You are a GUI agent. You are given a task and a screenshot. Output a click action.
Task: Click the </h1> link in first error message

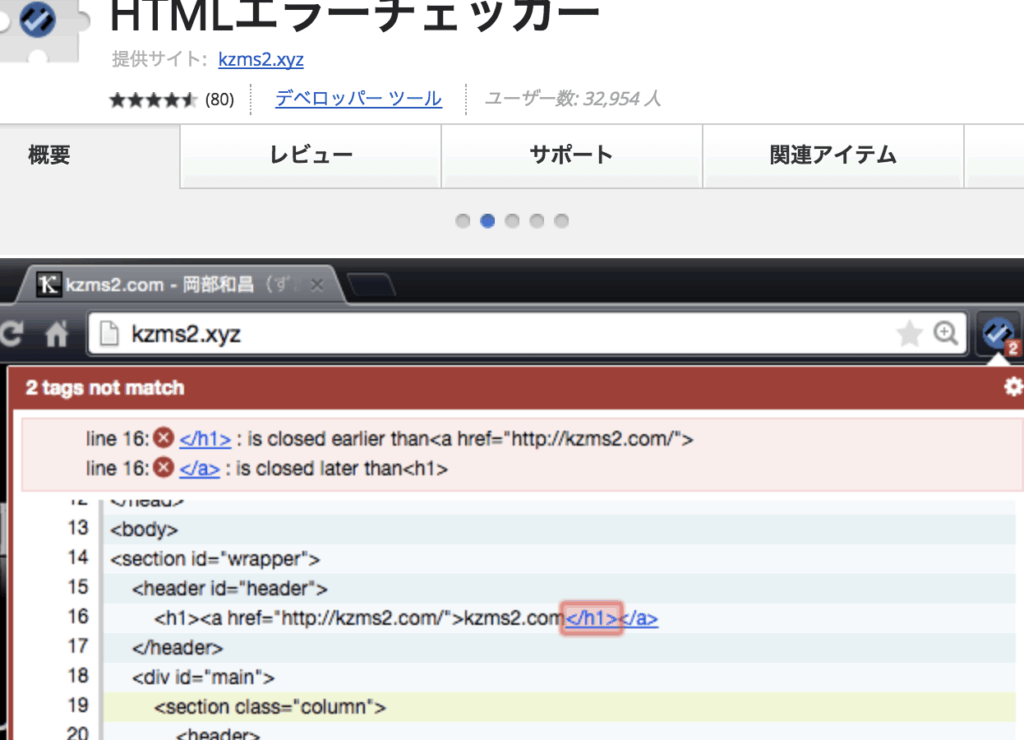tap(205, 439)
